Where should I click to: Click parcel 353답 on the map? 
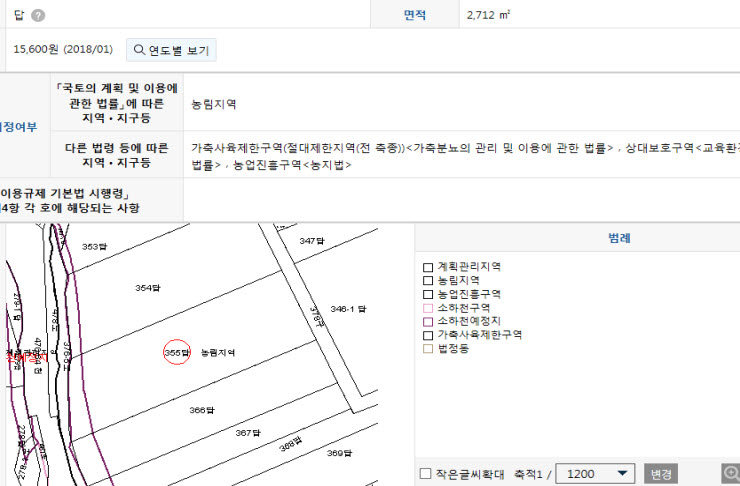93,245
